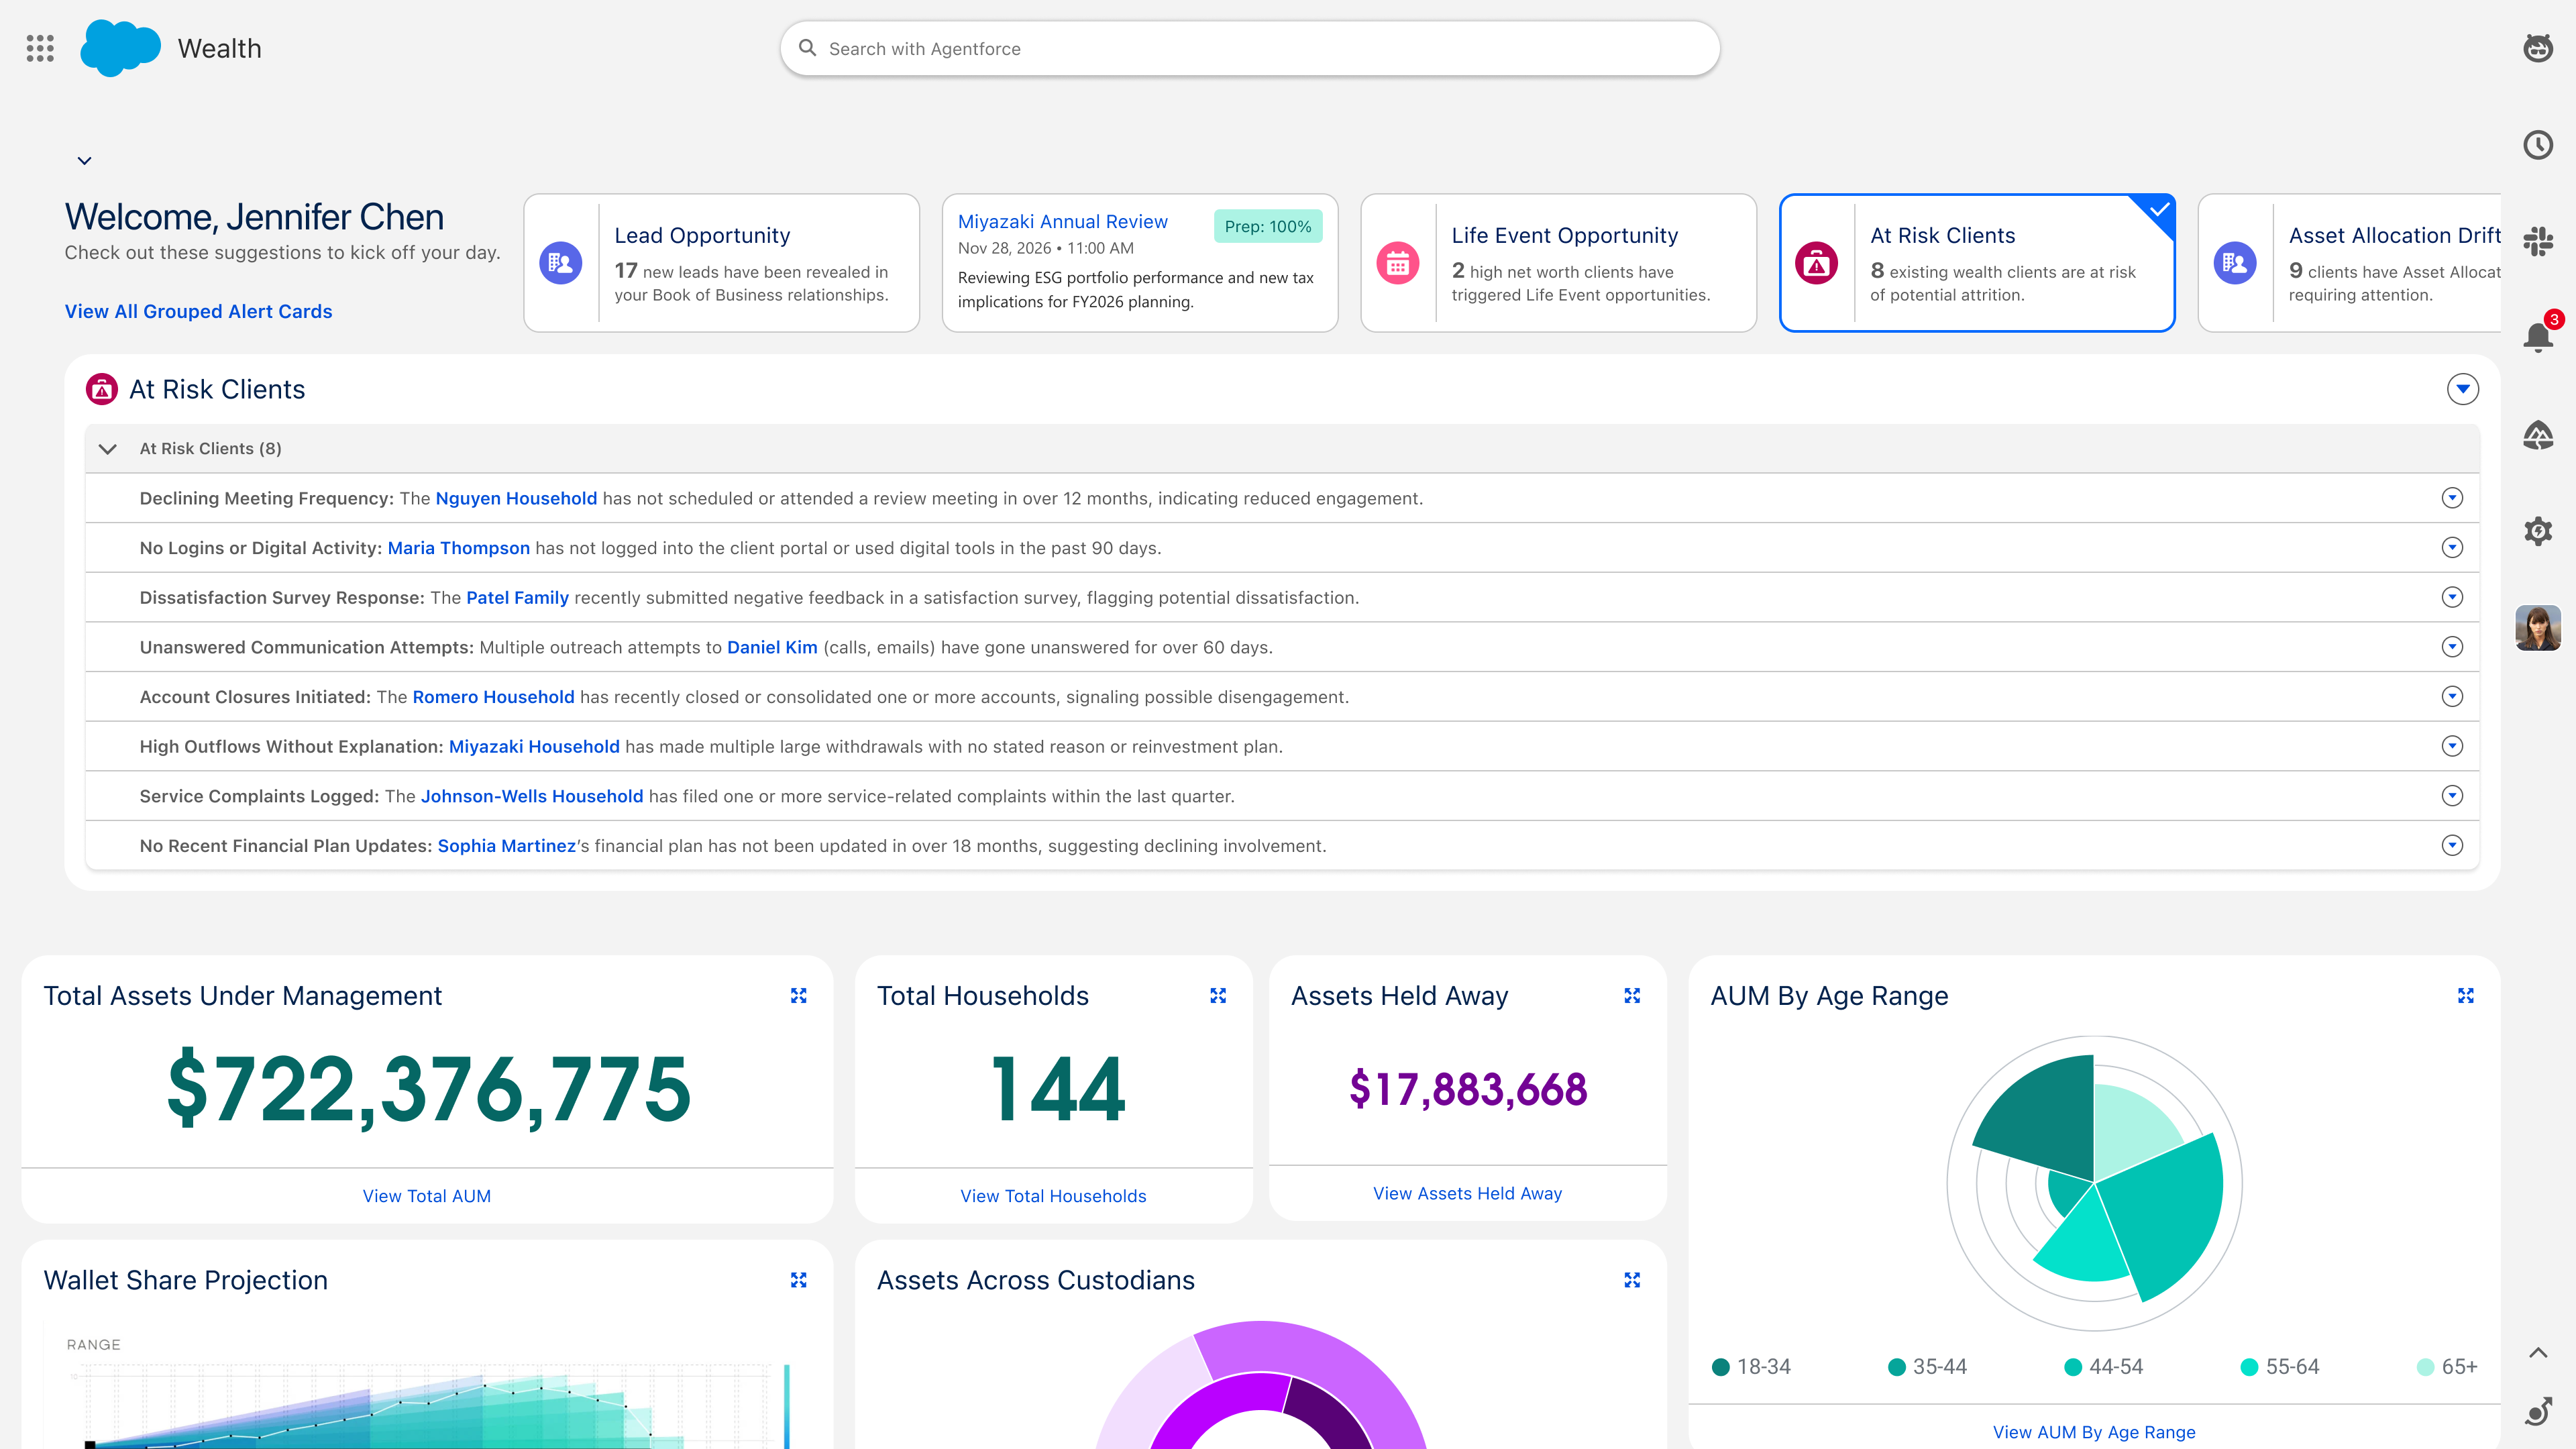Open actions menu for Johnson-Wells Household row

pyautogui.click(x=2452, y=796)
